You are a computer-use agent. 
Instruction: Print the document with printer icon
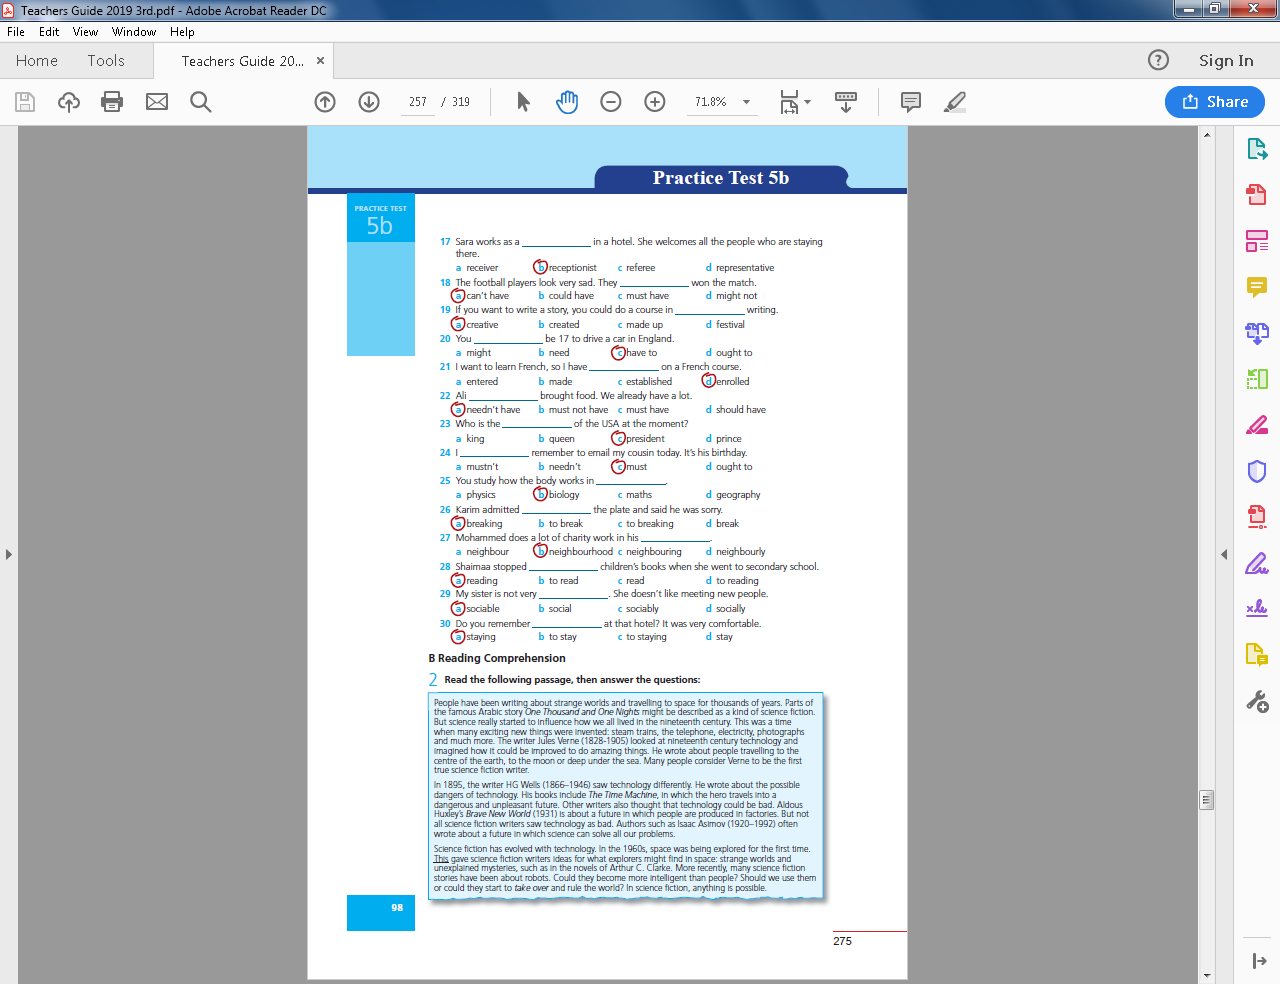[112, 102]
